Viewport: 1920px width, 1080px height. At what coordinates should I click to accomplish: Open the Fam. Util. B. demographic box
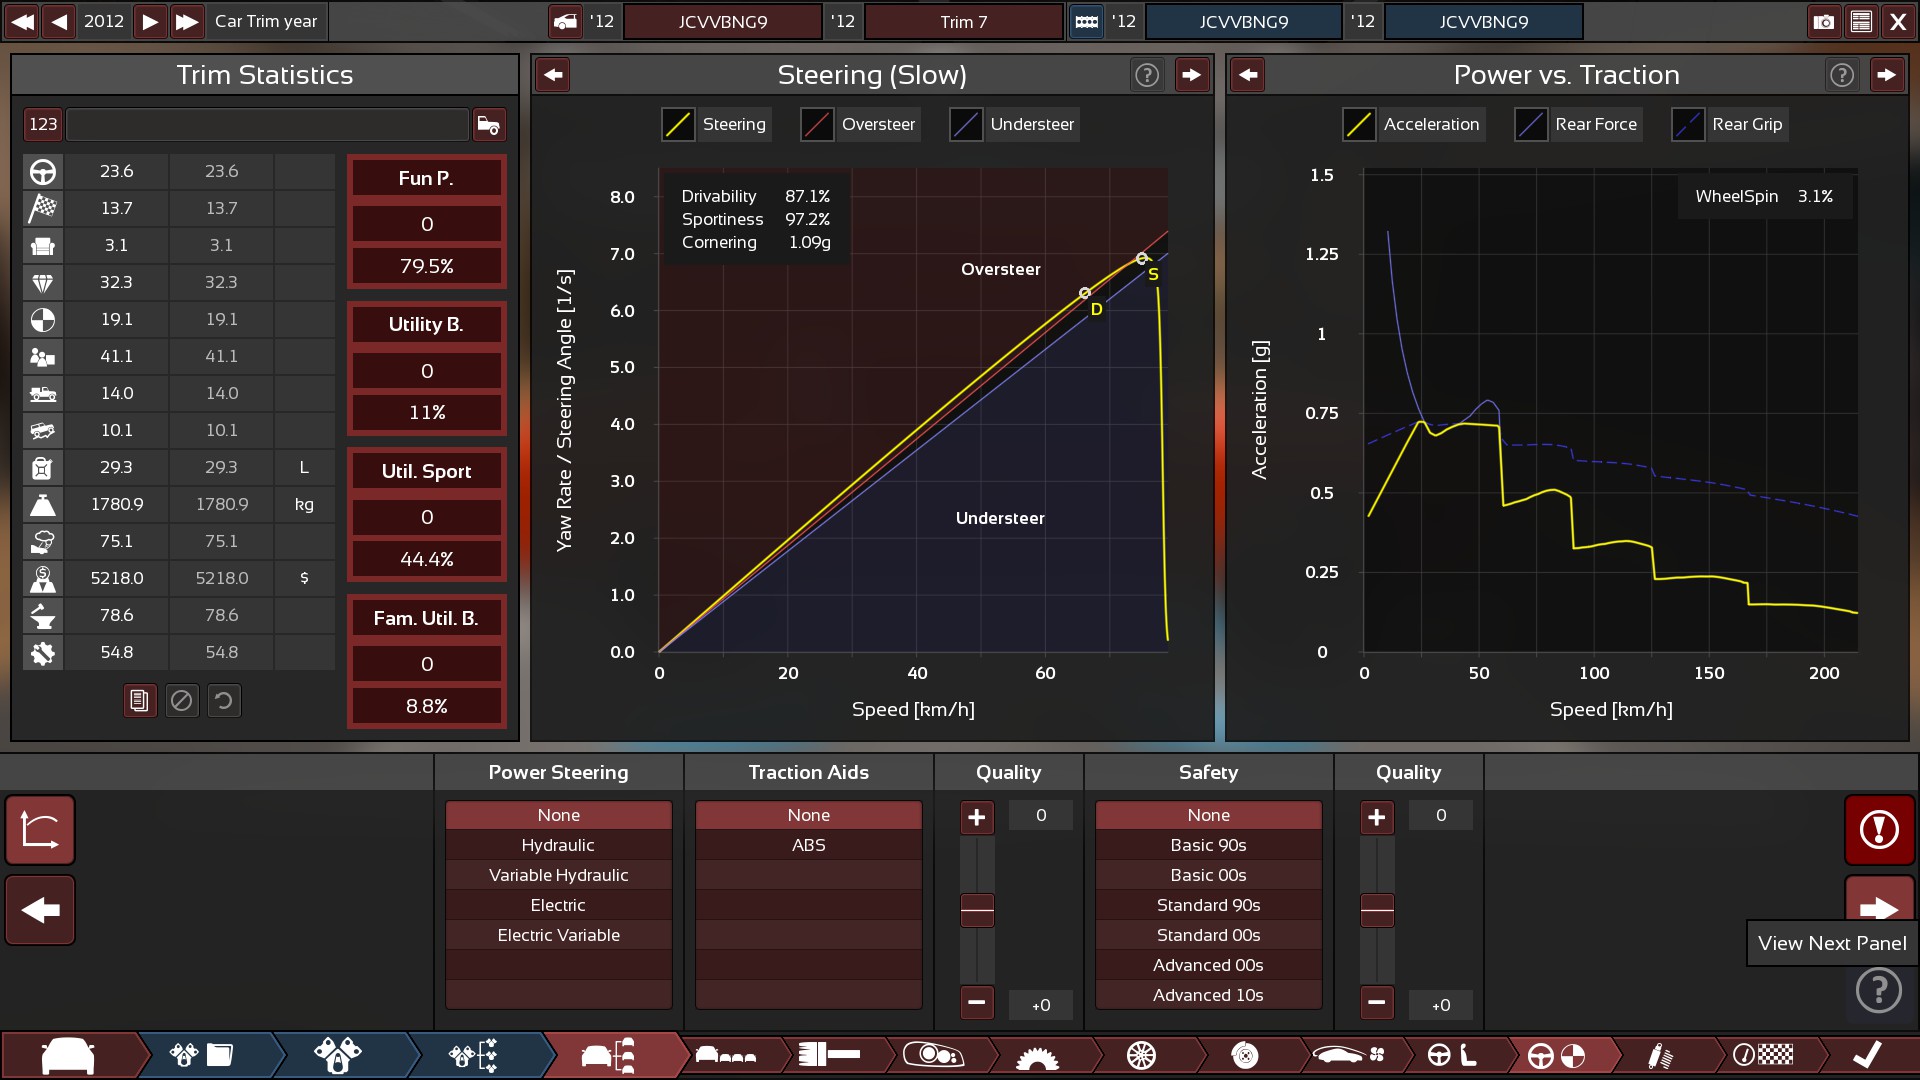click(x=427, y=662)
